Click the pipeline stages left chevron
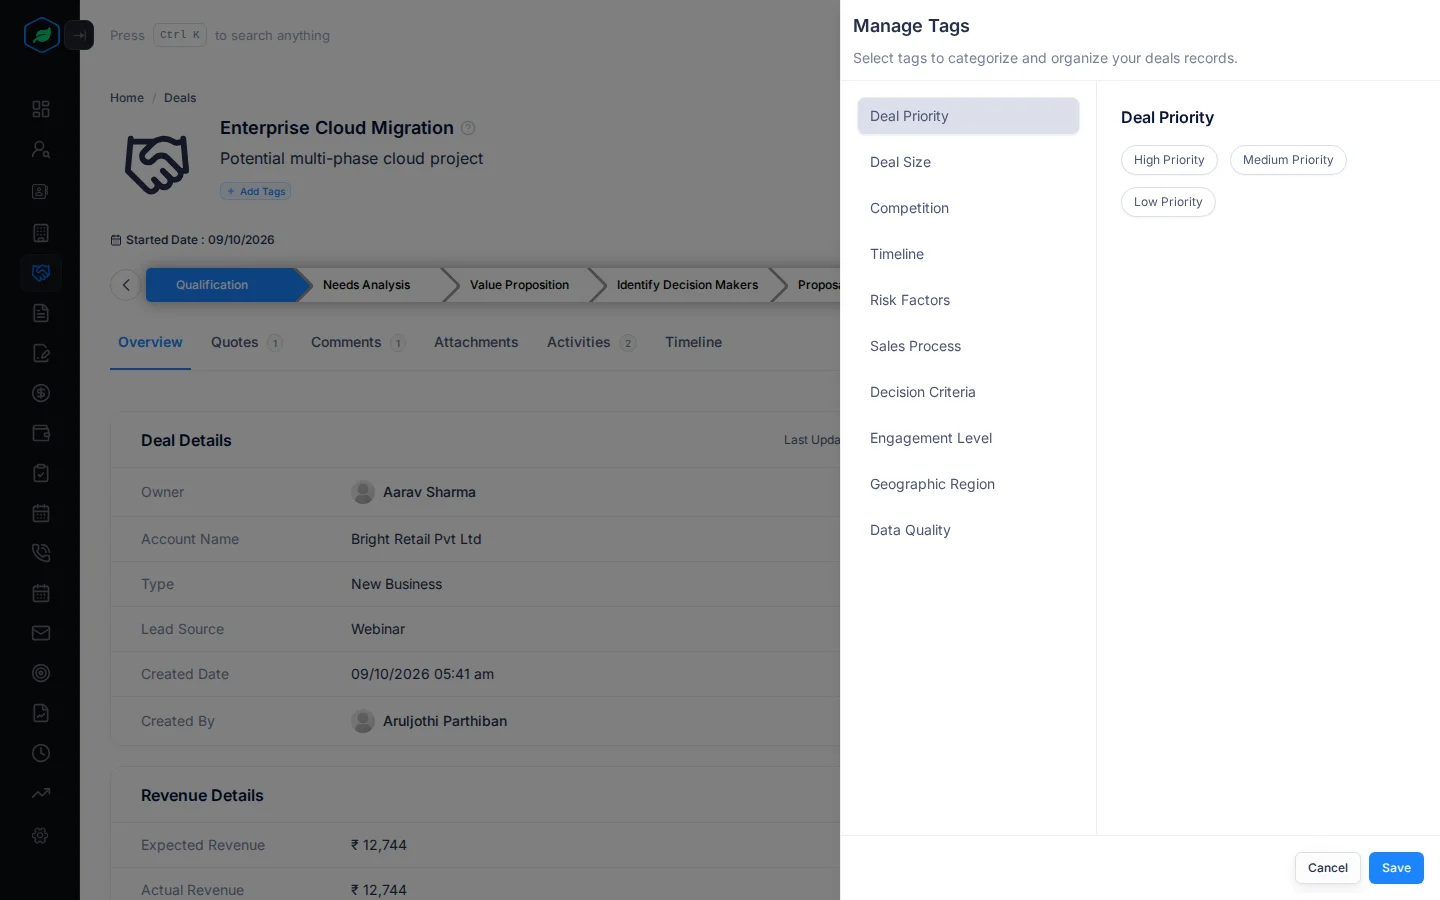This screenshot has width=1440, height=900. coord(126,285)
